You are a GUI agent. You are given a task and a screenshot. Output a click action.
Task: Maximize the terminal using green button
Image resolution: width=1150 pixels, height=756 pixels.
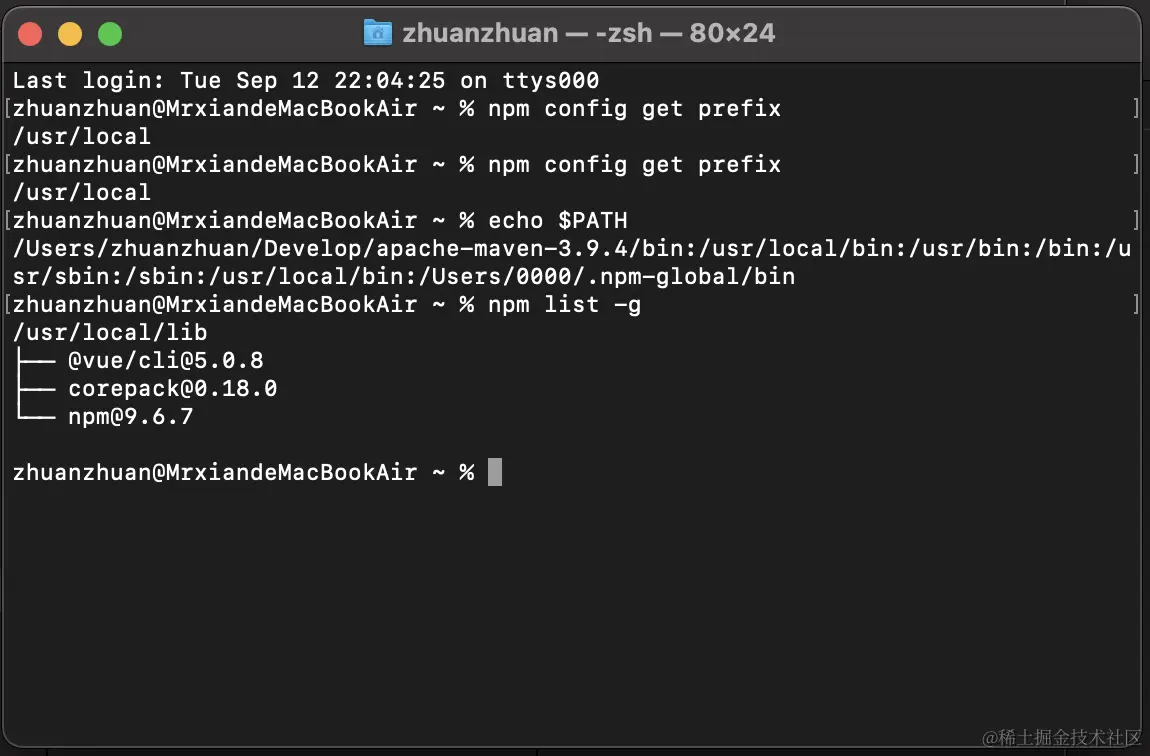[110, 34]
